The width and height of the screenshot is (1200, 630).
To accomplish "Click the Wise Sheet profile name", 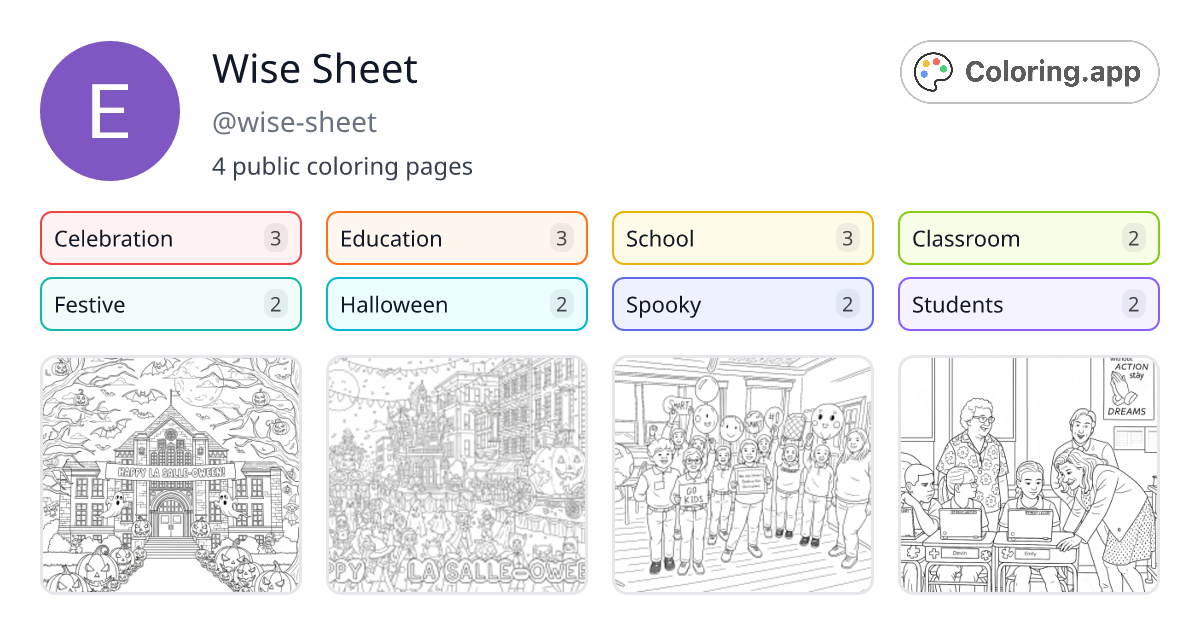I will tap(314, 69).
